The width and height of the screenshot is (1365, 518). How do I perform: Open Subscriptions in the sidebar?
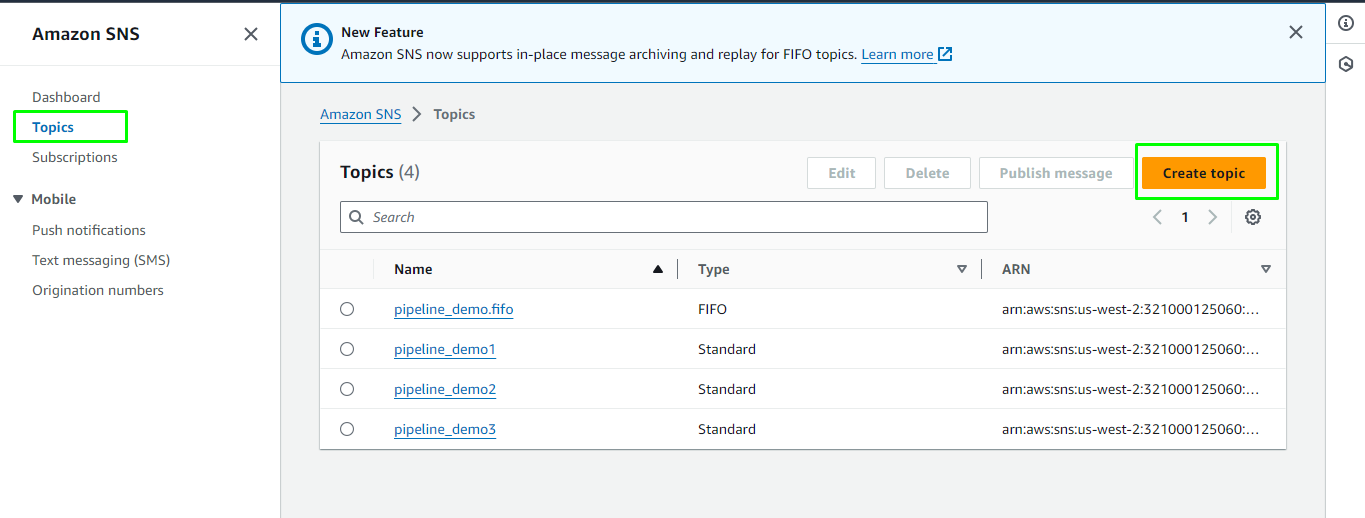(74, 157)
